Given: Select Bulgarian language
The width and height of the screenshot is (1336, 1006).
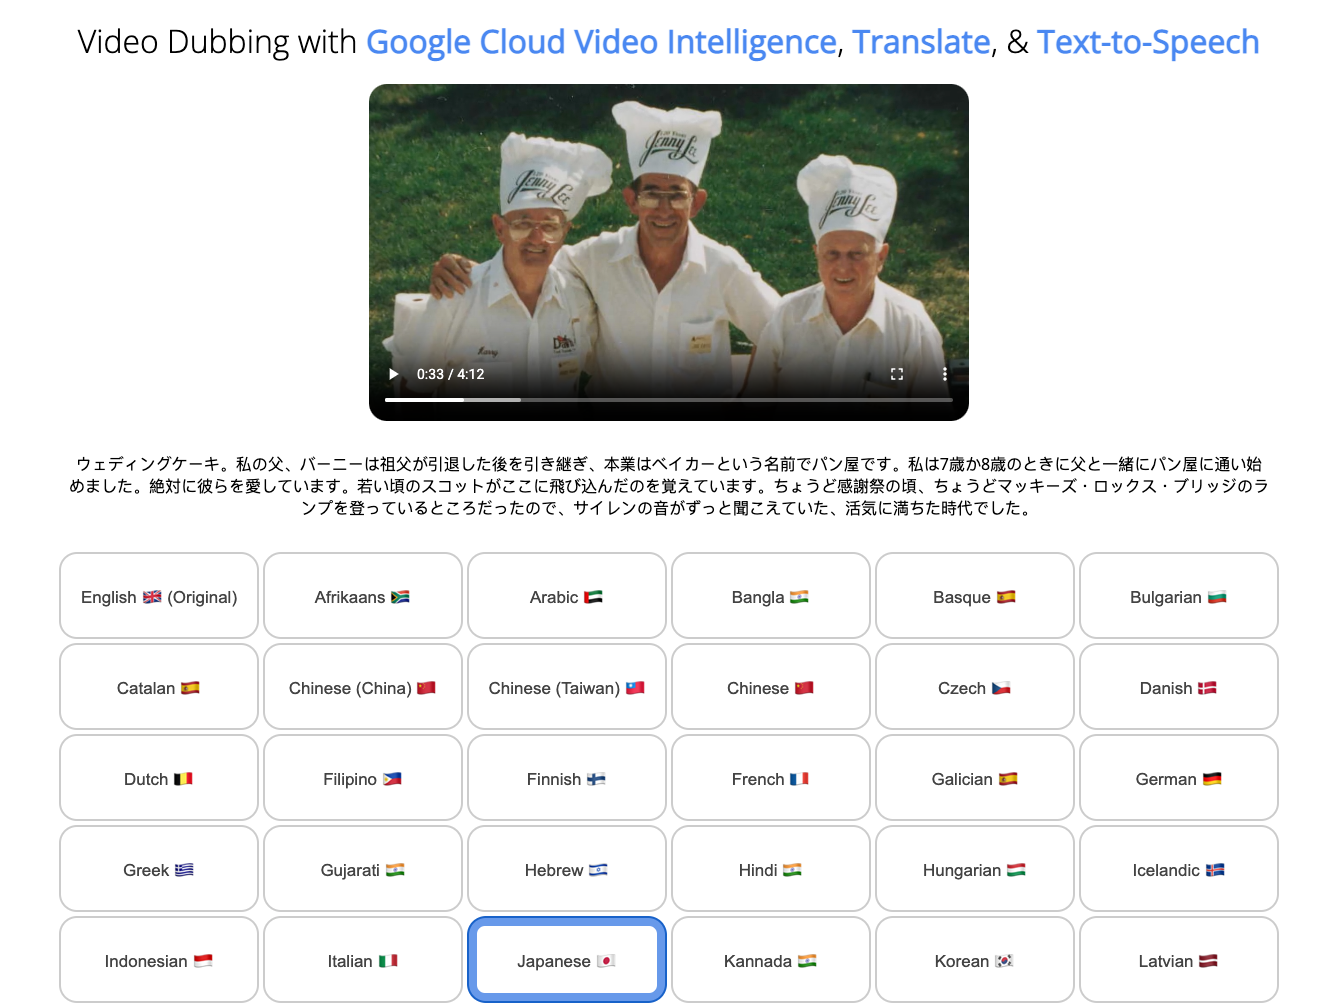Looking at the screenshot, I should click(1179, 596).
